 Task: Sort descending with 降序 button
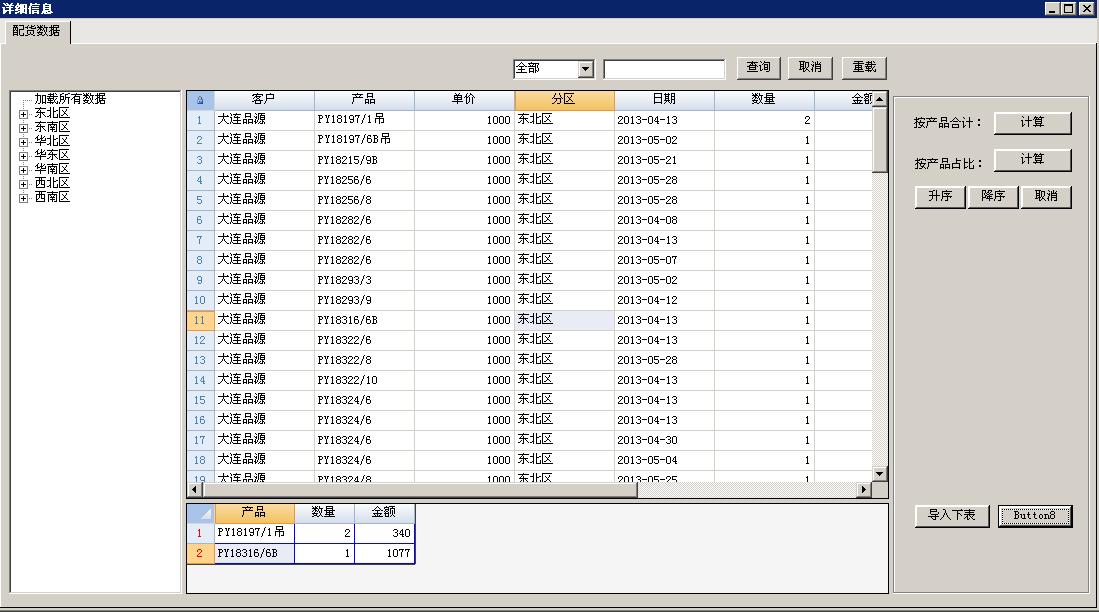pos(993,197)
